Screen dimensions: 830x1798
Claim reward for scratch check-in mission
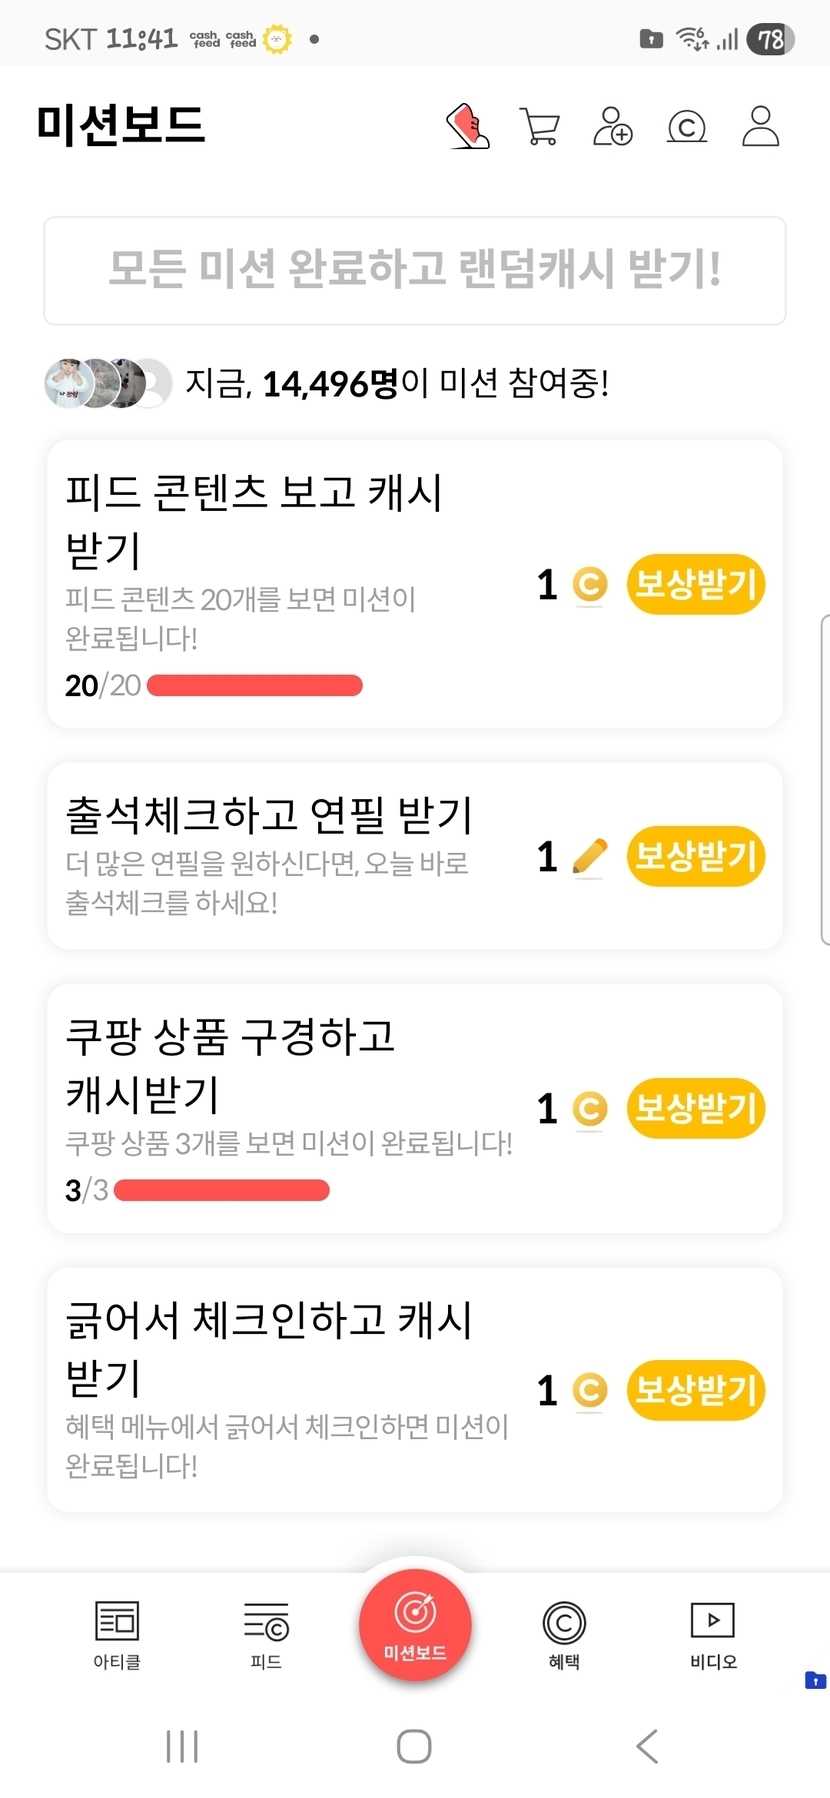pos(696,1390)
